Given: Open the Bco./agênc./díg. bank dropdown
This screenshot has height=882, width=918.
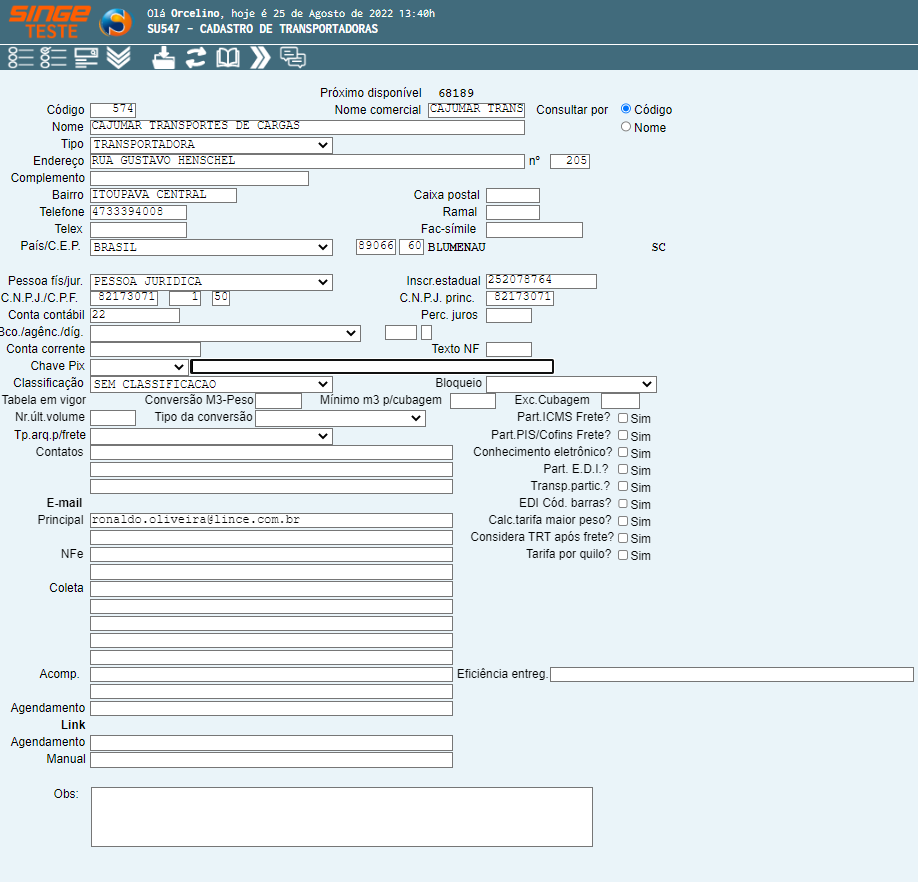Looking at the screenshot, I should click(225, 333).
